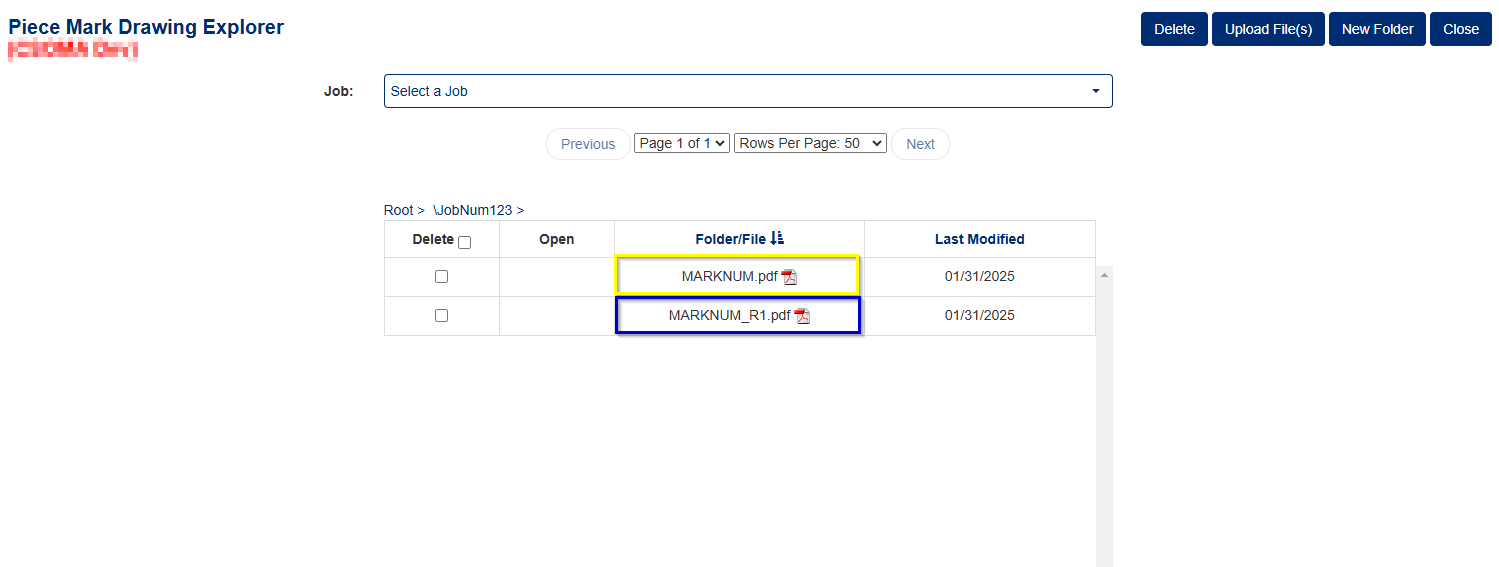Image resolution: width=1499 pixels, height=567 pixels.
Task: Click the PDF icon beside MARKNUM.pdf
Action: 789,277
